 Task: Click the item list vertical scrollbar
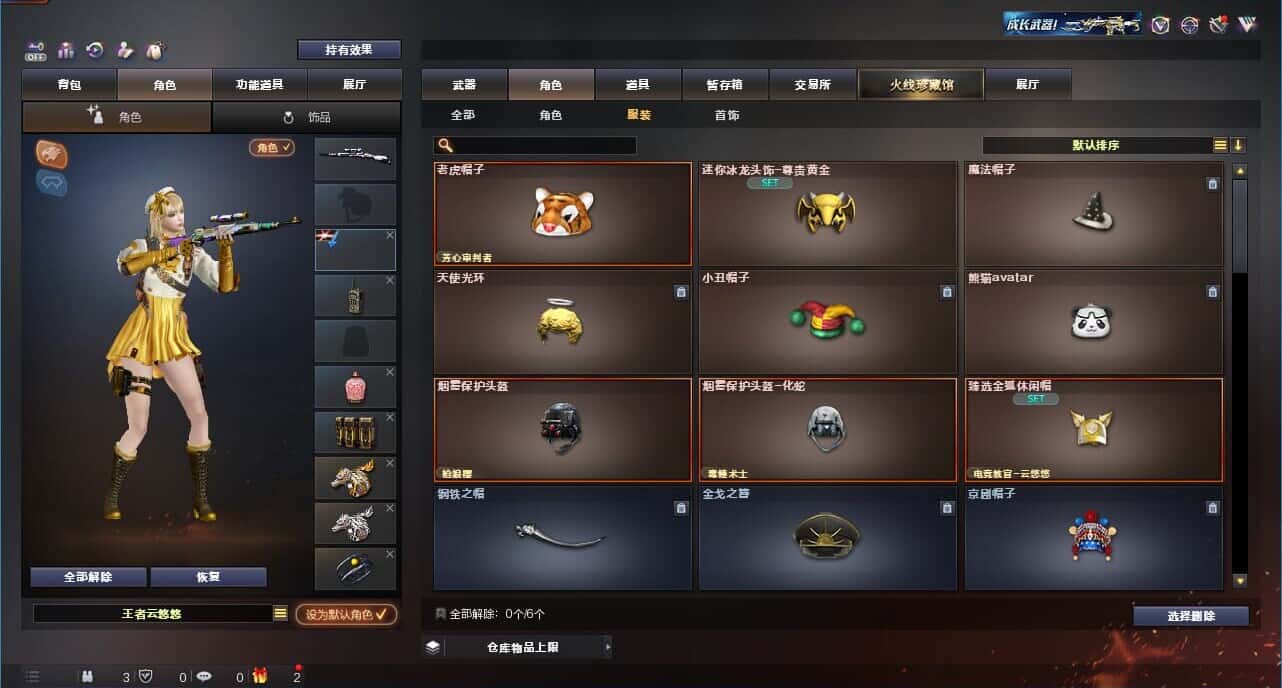point(1240,375)
